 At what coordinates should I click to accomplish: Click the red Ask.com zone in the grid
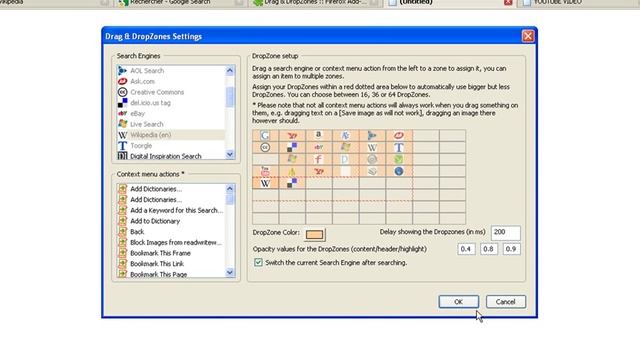coord(399,136)
